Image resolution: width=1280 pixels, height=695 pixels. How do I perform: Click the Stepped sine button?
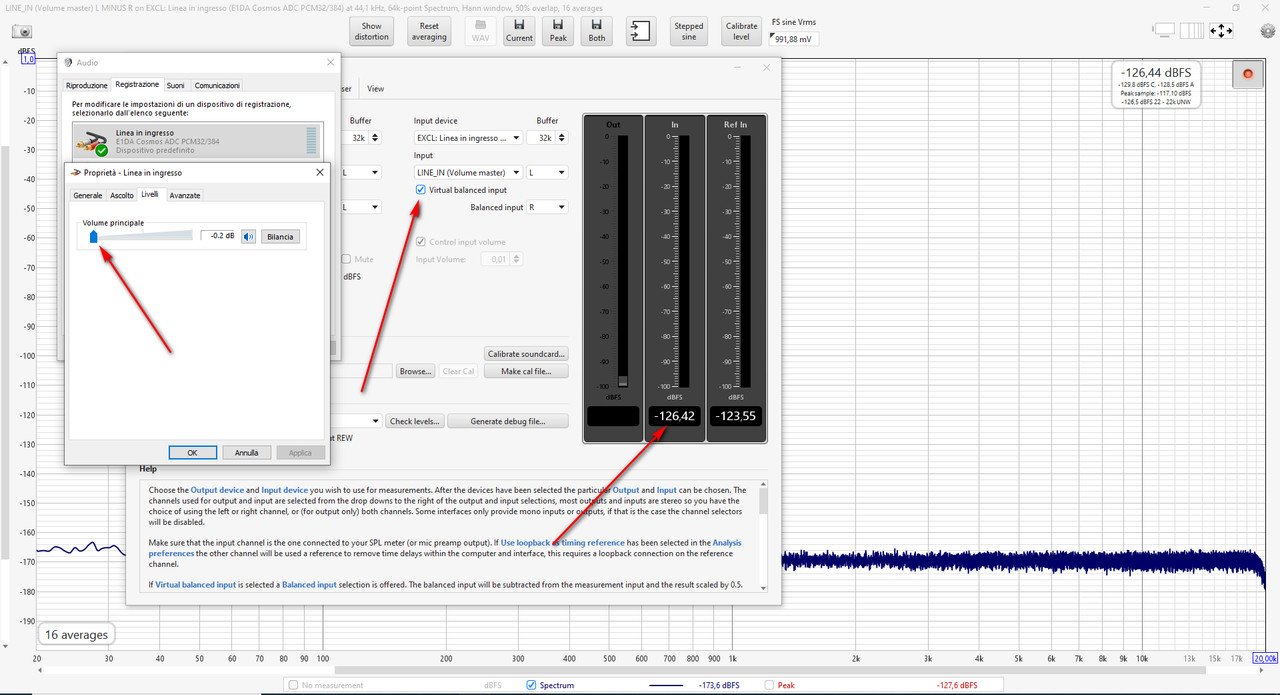pyautogui.click(x=689, y=31)
